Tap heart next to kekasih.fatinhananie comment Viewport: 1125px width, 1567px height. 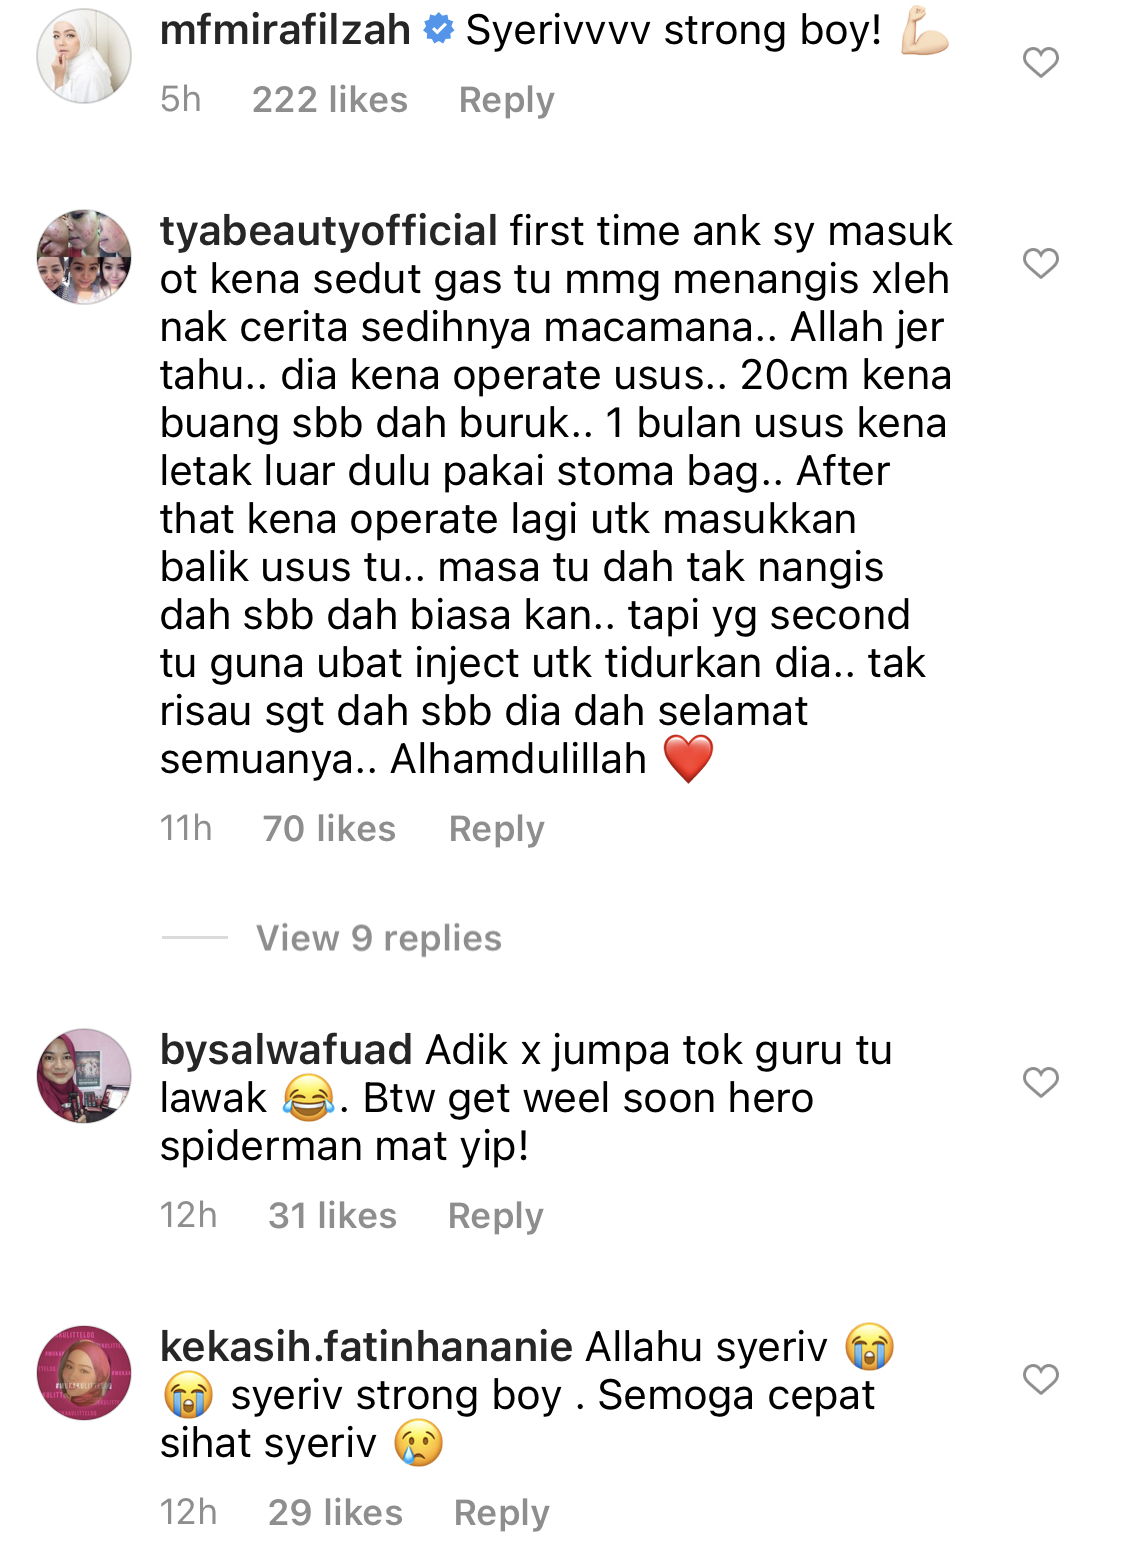point(1041,1379)
